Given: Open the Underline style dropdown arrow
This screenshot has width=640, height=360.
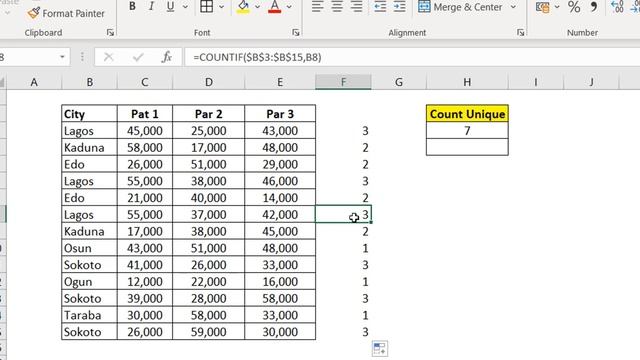Looking at the screenshot, I should pos(185,7).
